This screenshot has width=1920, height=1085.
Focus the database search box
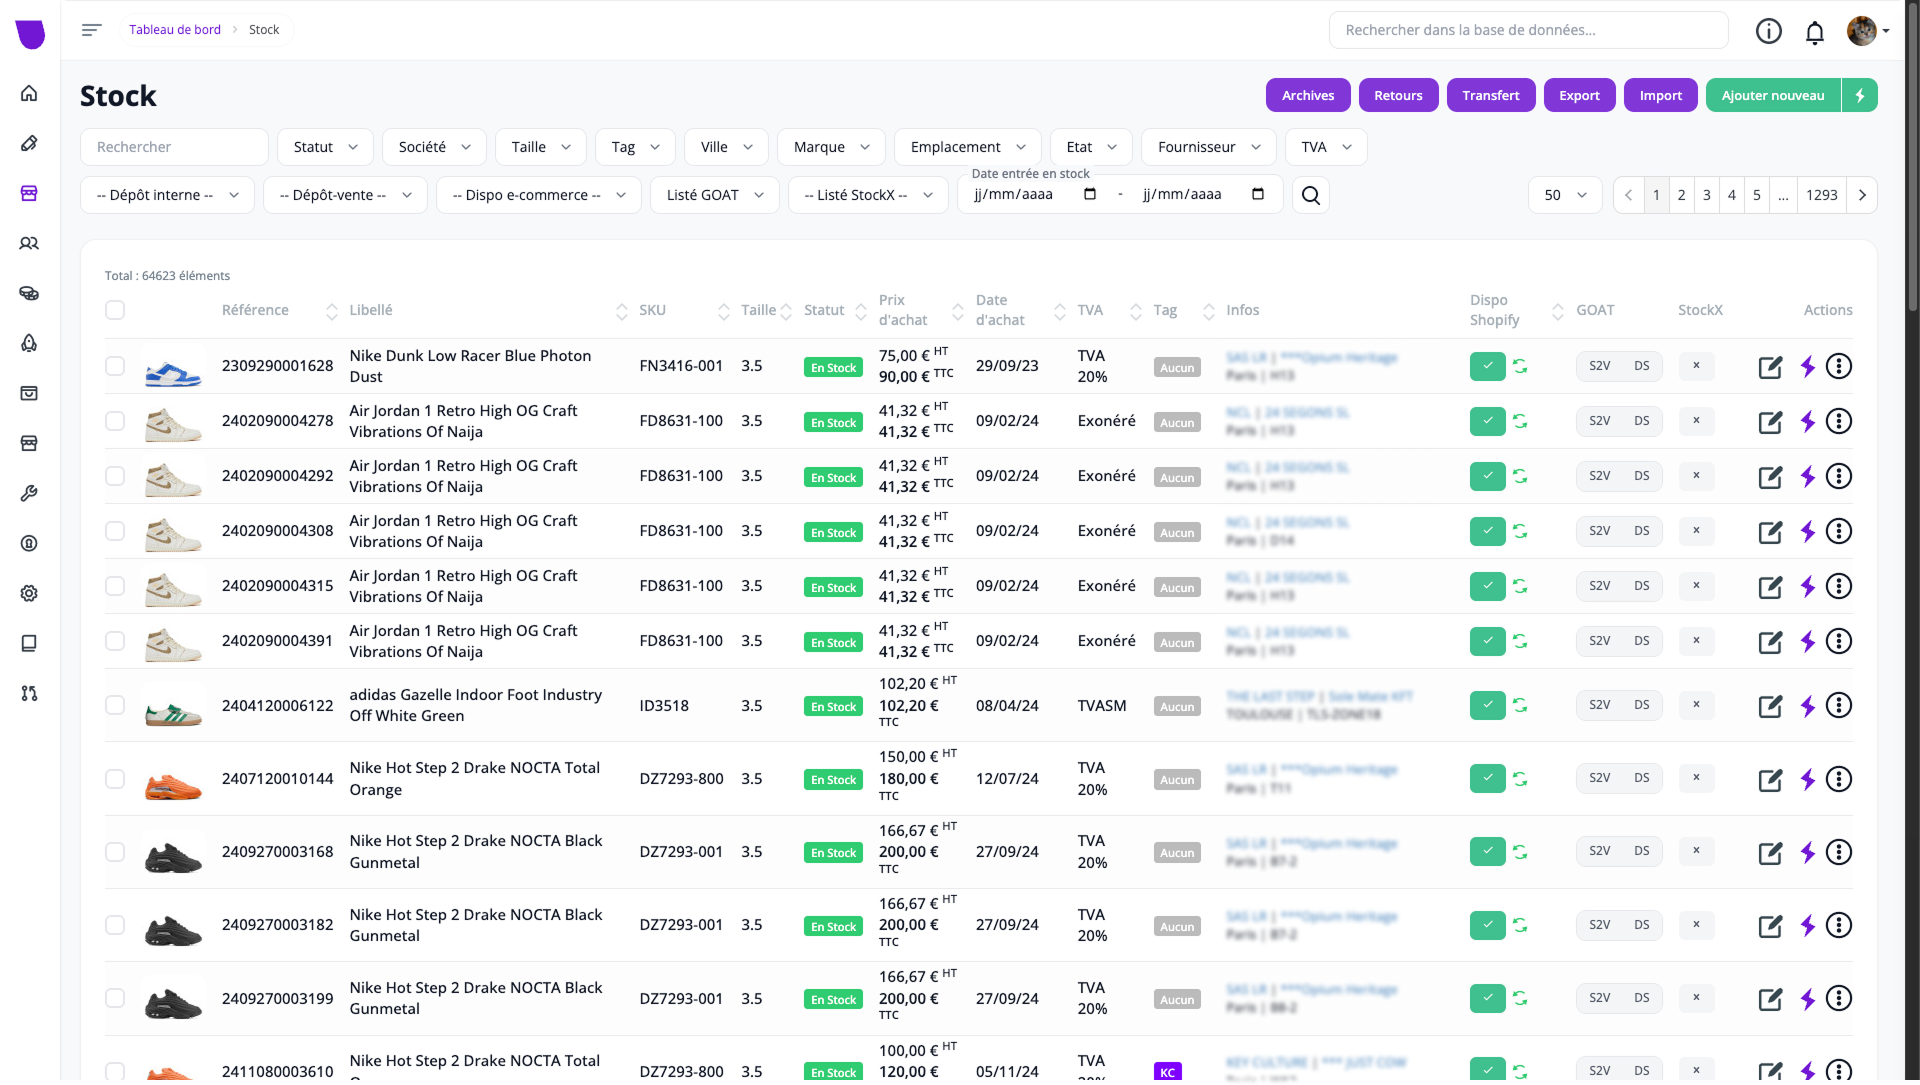[1528, 30]
